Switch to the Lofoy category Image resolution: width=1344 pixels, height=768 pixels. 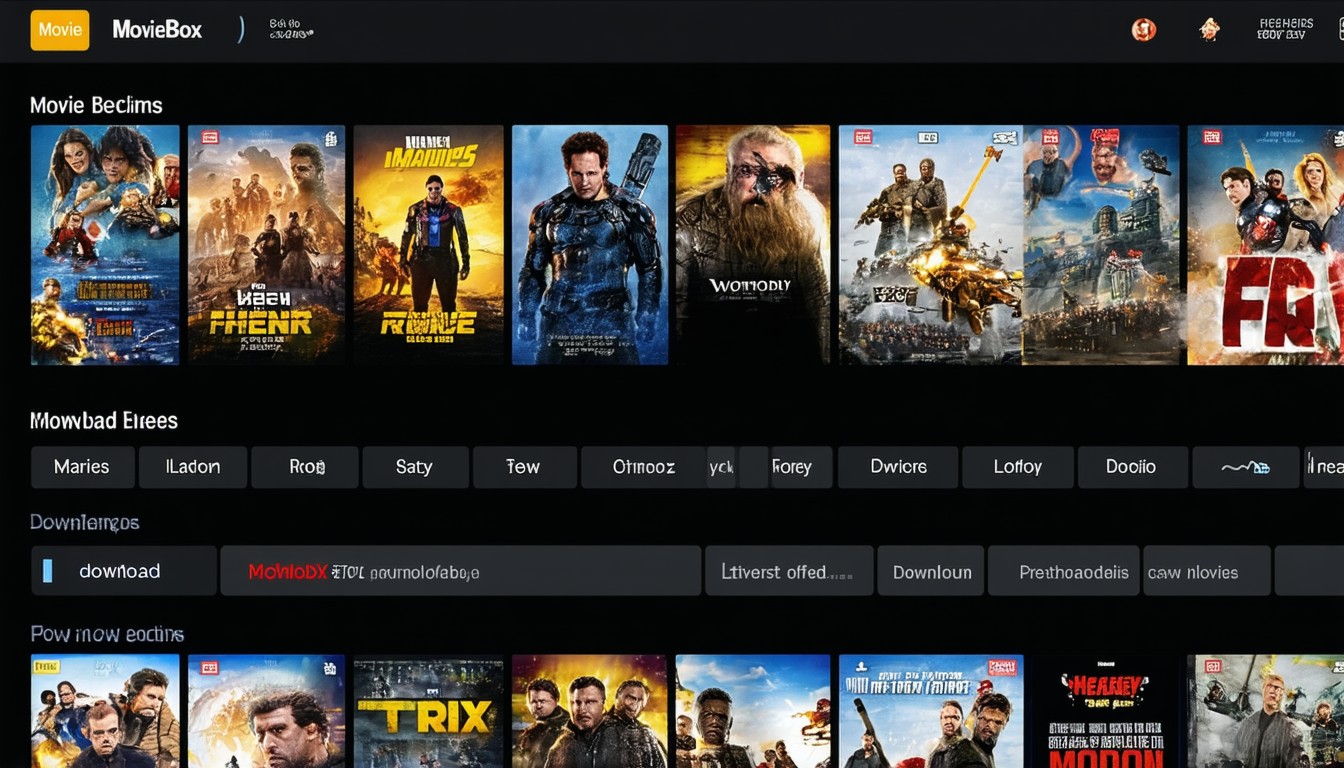(x=1017, y=467)
